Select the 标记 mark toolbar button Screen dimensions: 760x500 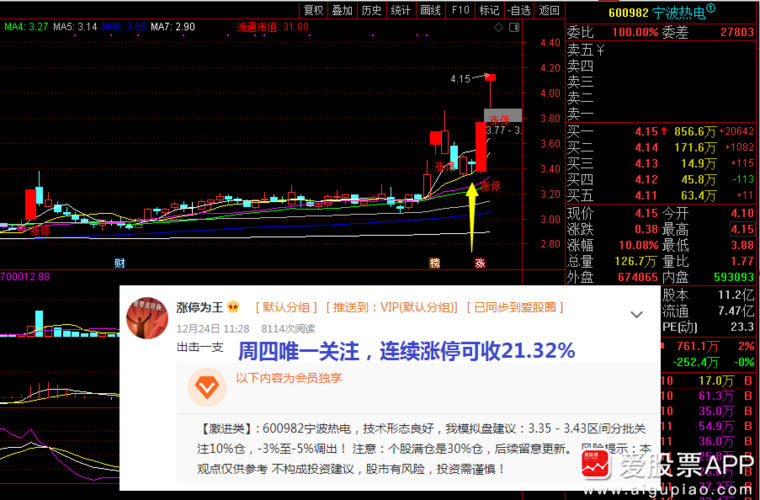tap(489, 10)
